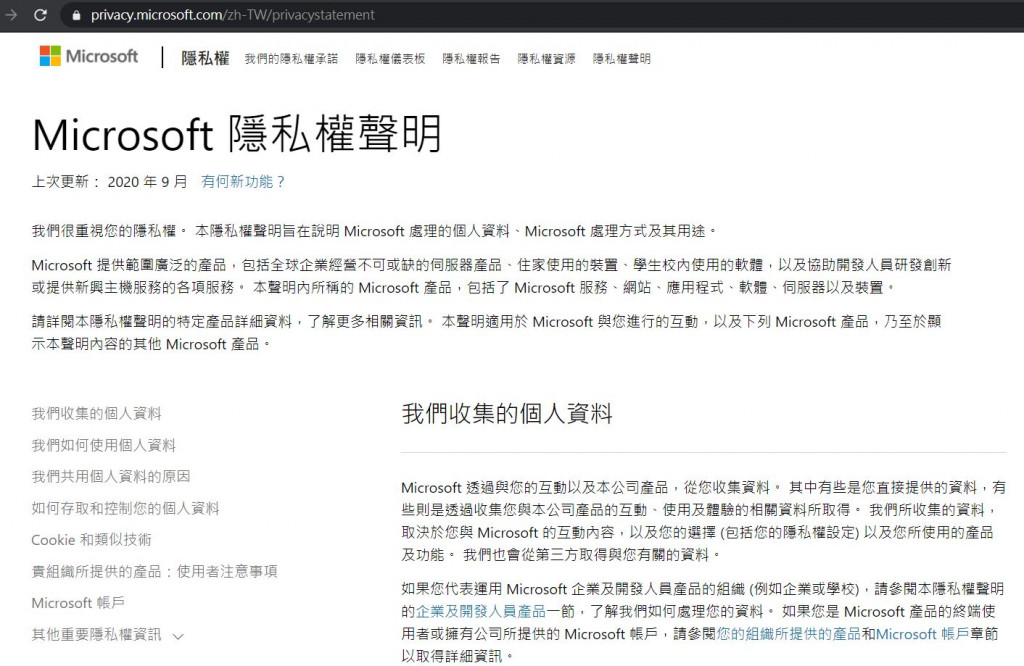This screenshot has height=666, width=1024.
Task: Click the Microsoft logo
Action: 89,56
